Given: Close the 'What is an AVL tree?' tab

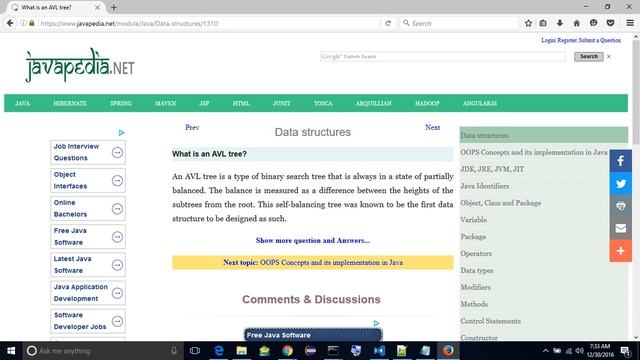Looking at the screenshot, I should tap(97, 7).
